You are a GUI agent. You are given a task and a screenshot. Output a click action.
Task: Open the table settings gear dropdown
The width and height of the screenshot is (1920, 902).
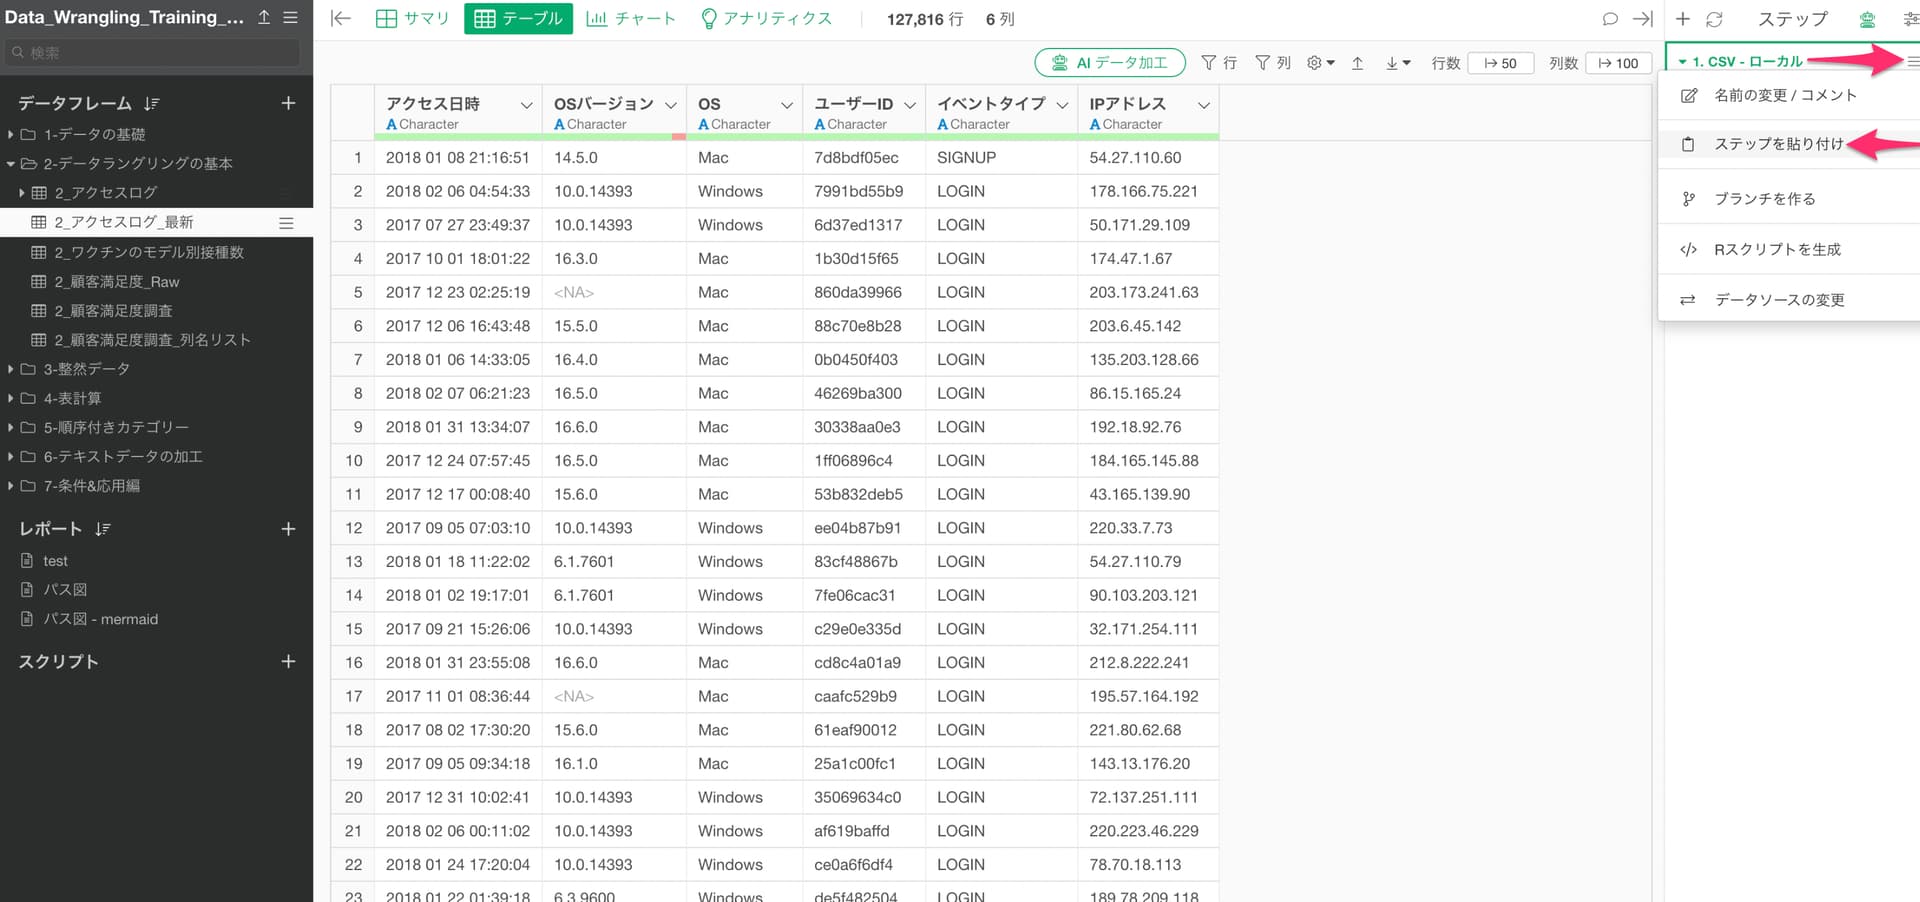pos(1320,63)
